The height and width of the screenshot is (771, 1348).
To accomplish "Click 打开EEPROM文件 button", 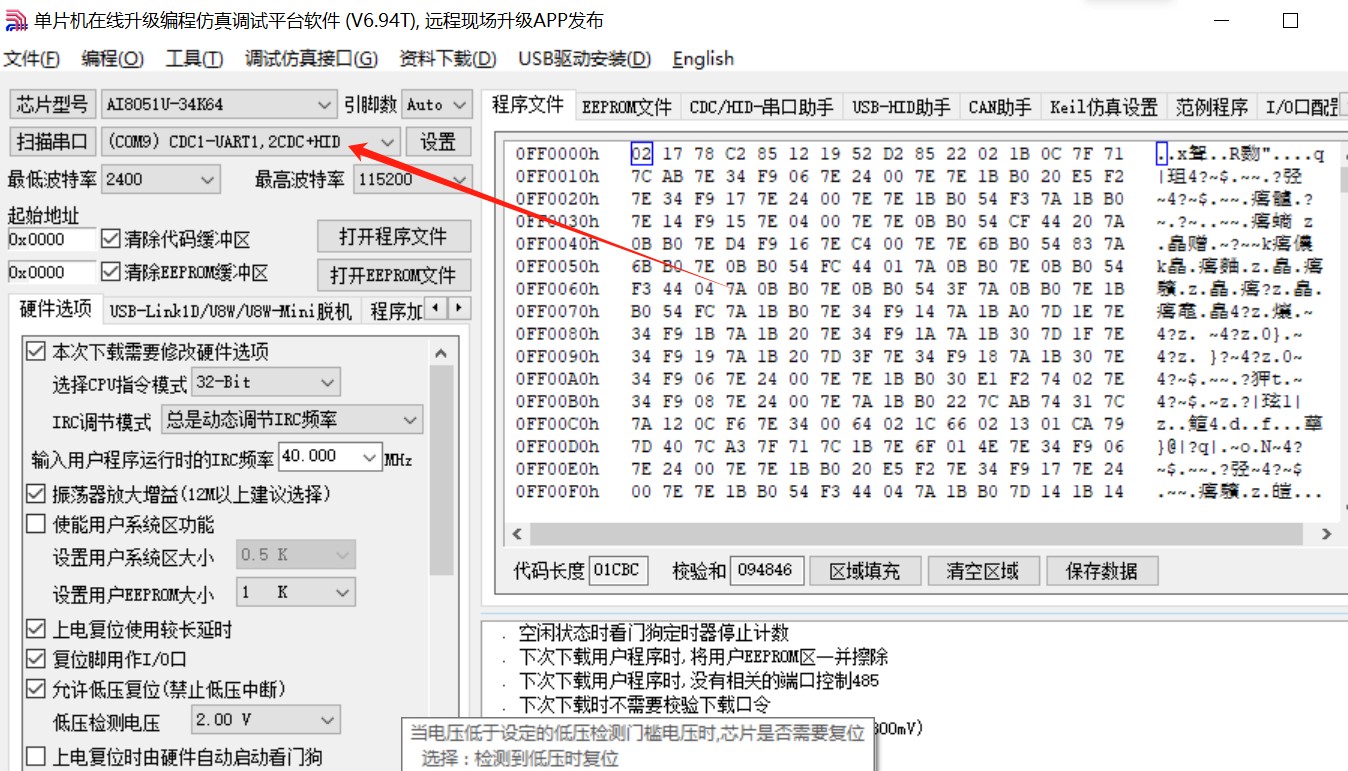I will 393,275.
